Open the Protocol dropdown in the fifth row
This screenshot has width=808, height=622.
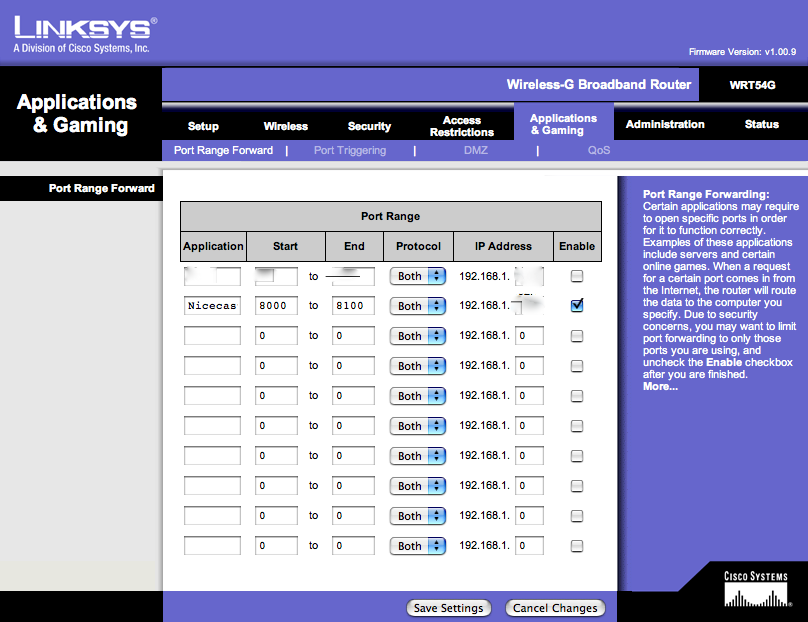[417, 396]
